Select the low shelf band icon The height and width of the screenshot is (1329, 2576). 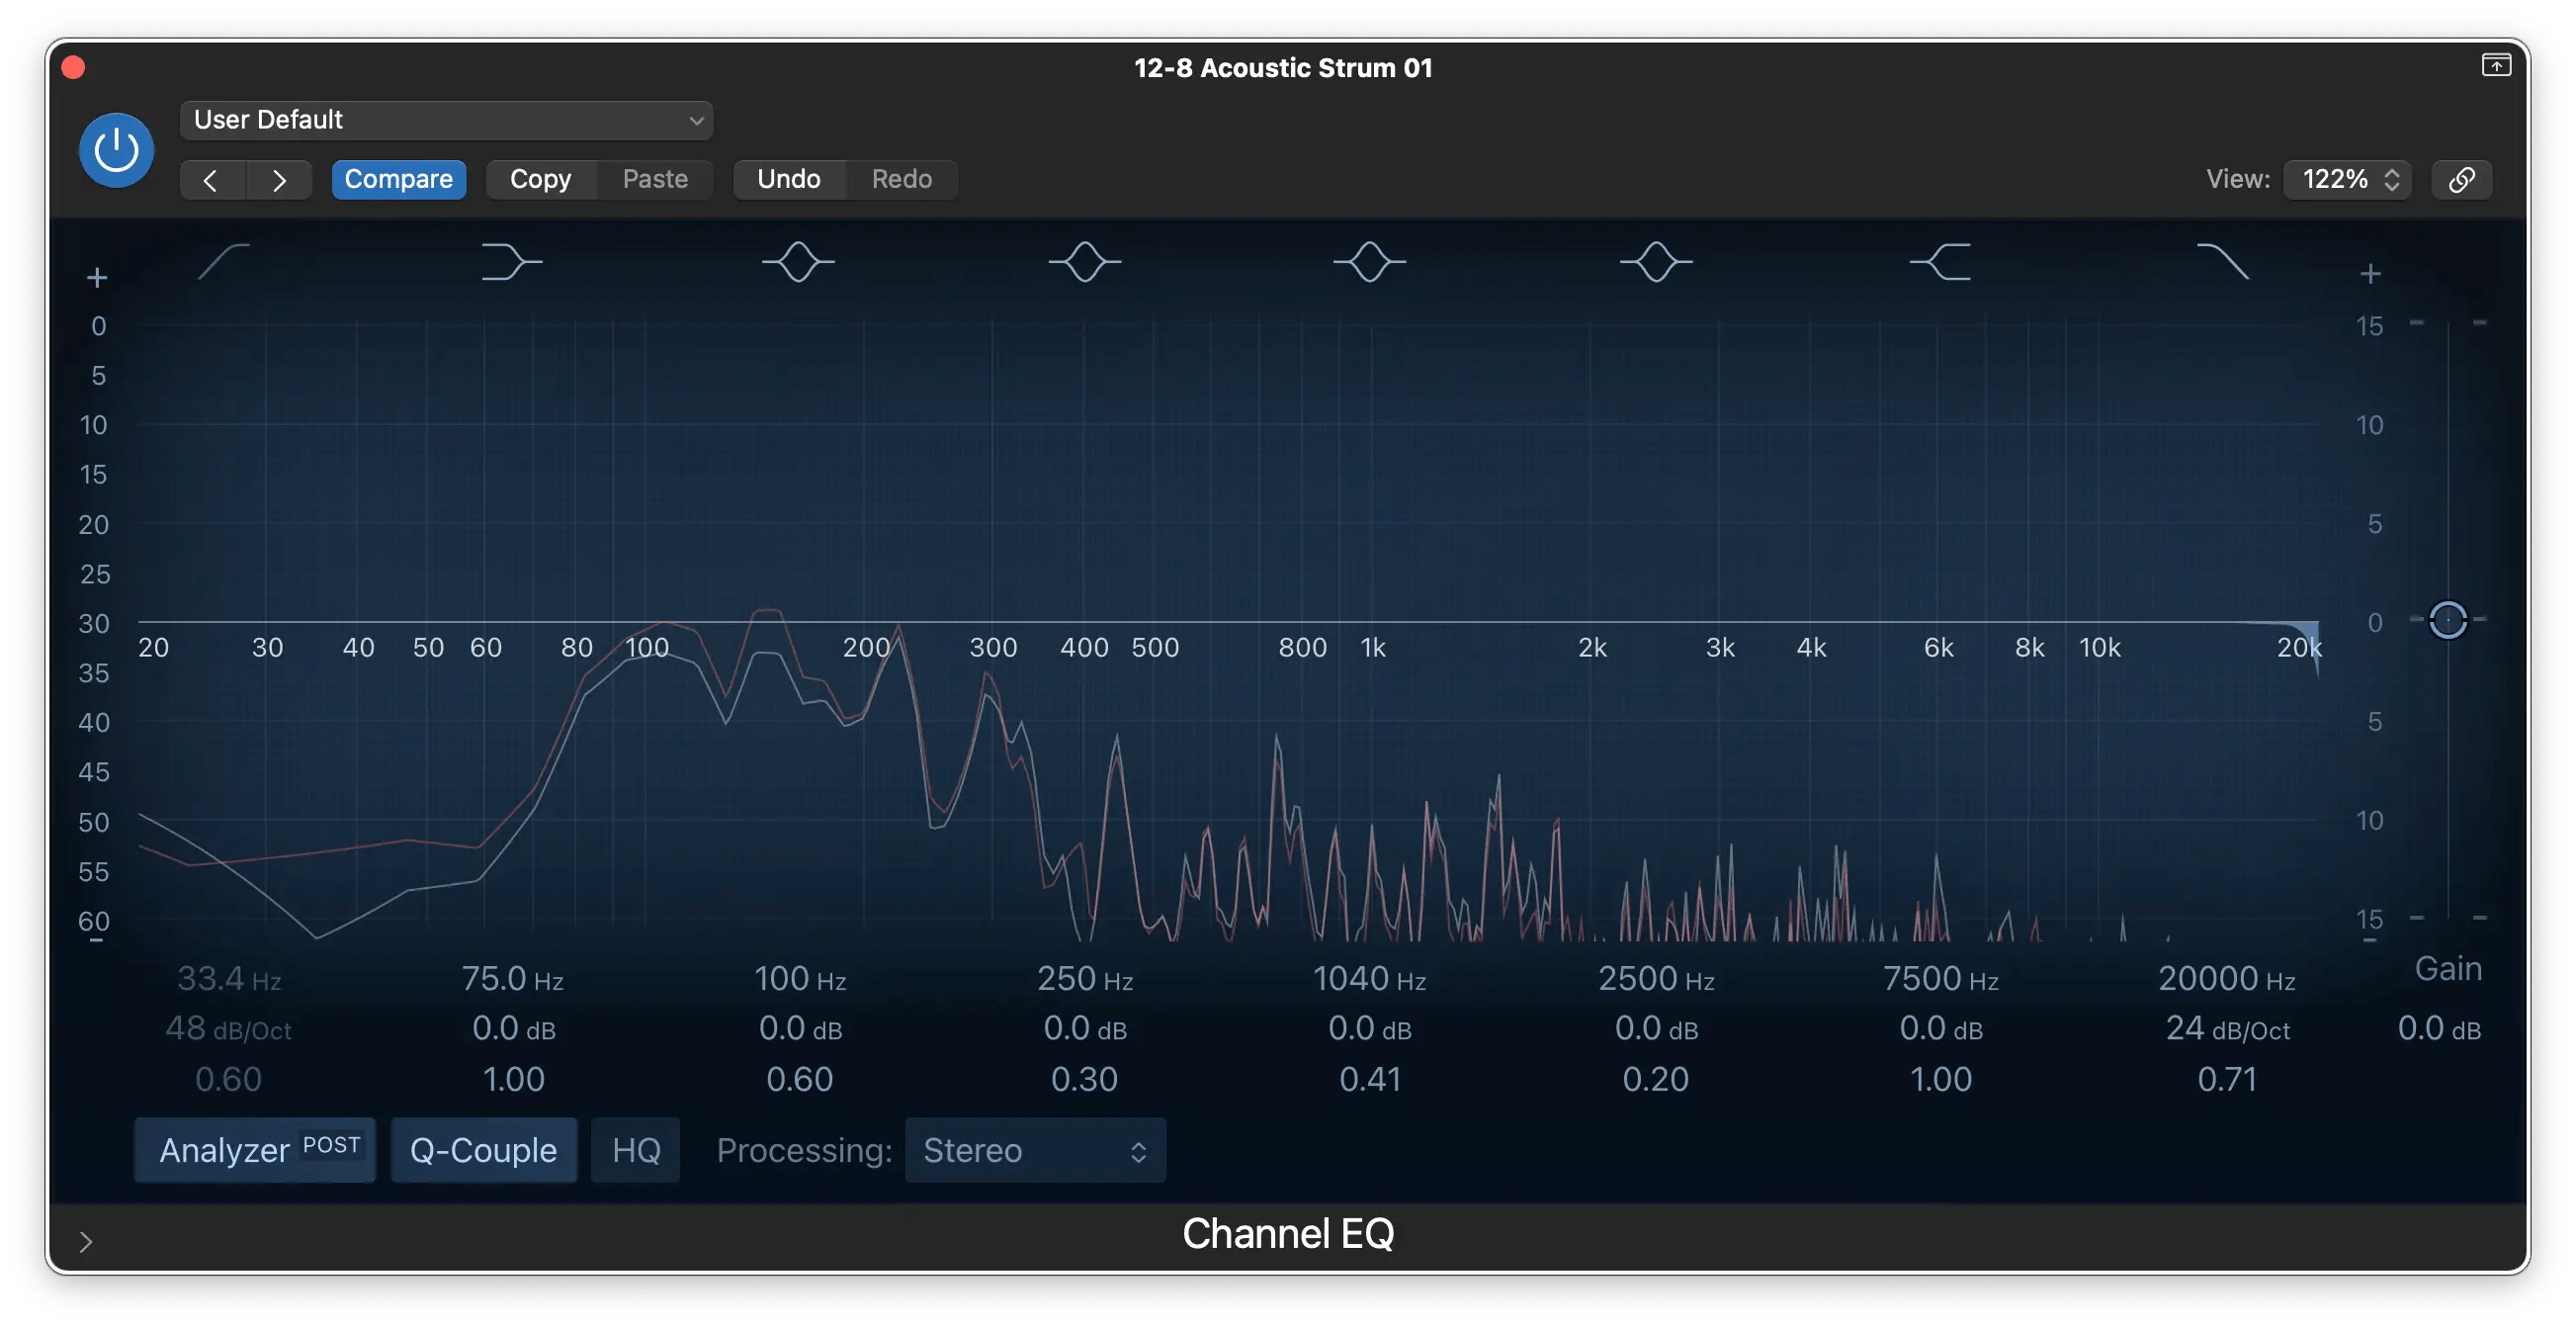[x=511, y=261]
